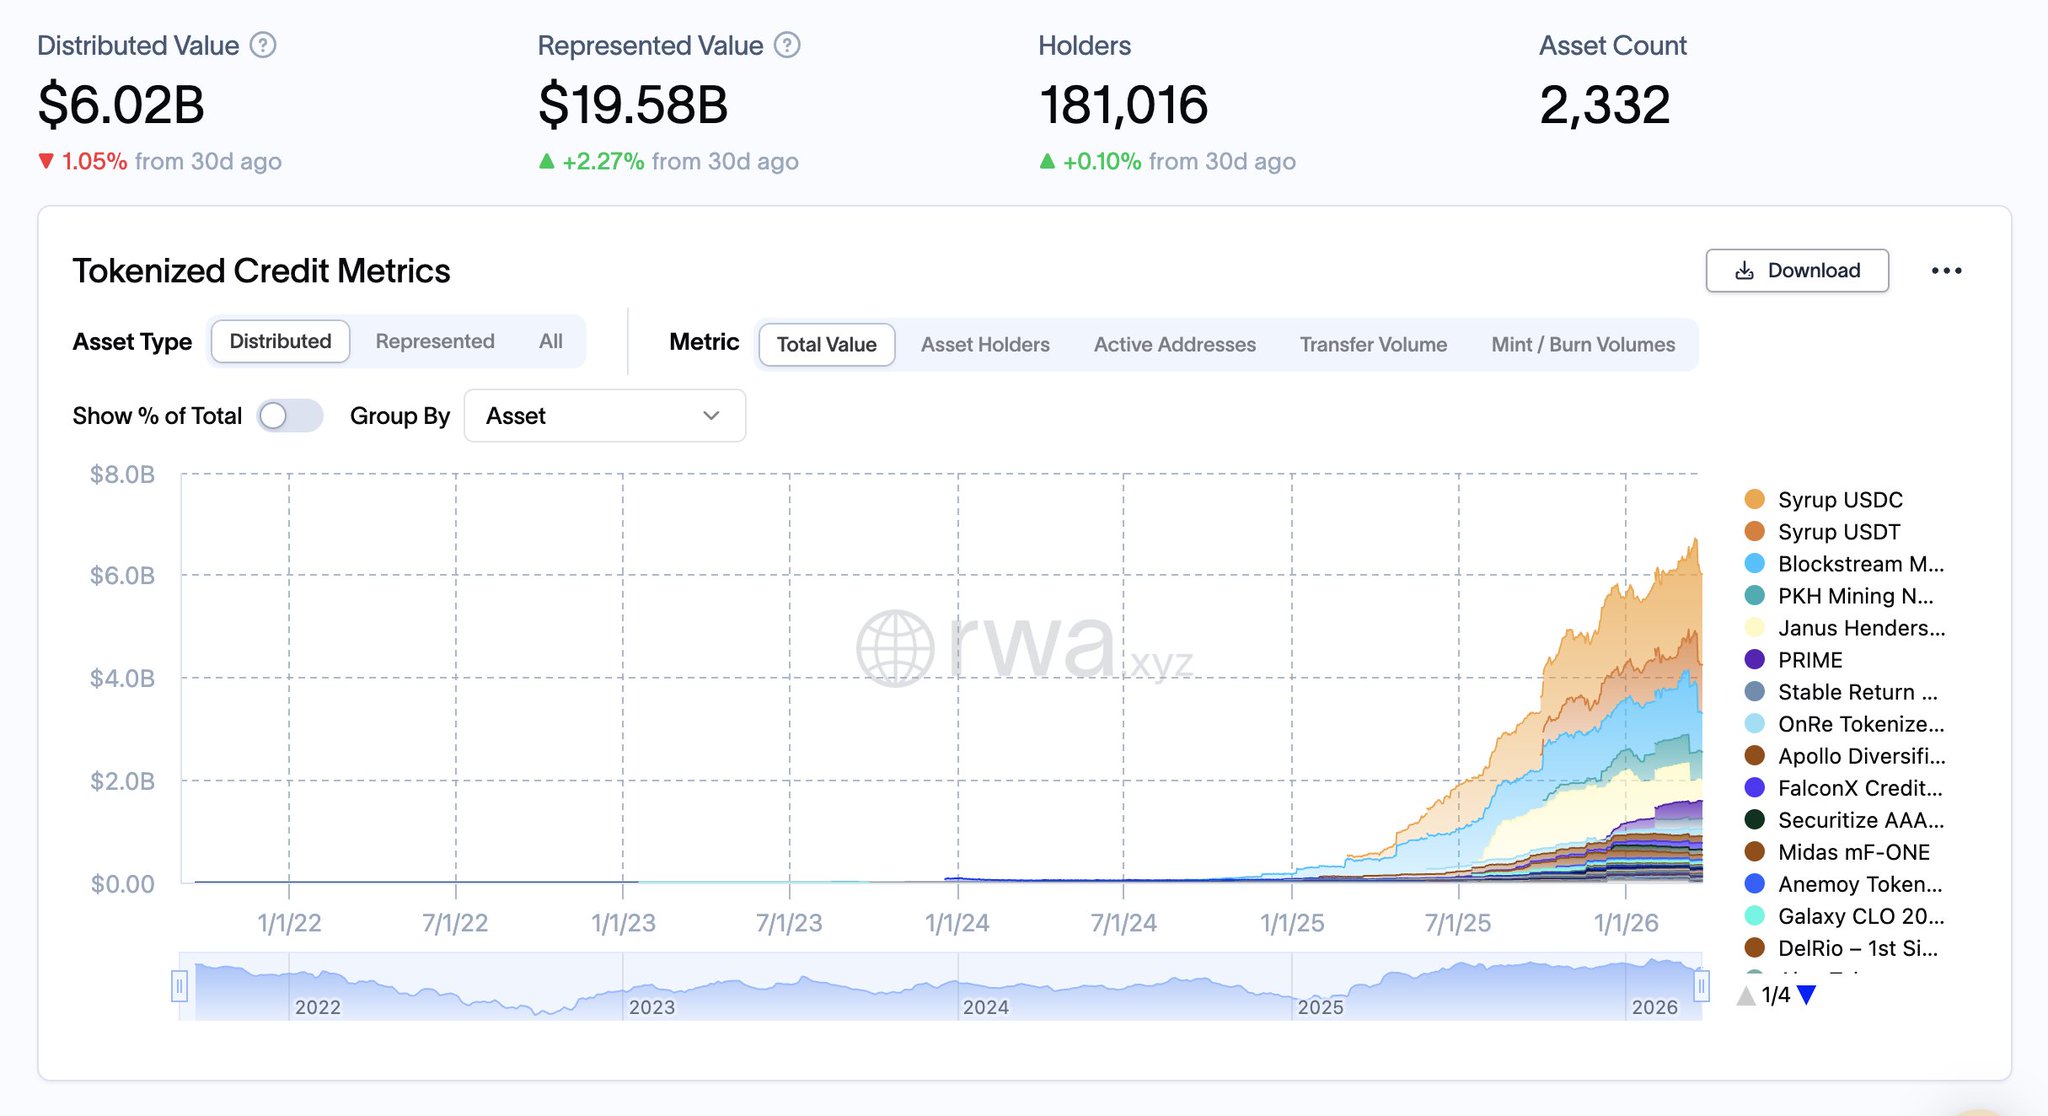Grab the right range slider handle
Image resolution: width=2048 pixels, height=1116 pixels.
tap(1701, 987)
